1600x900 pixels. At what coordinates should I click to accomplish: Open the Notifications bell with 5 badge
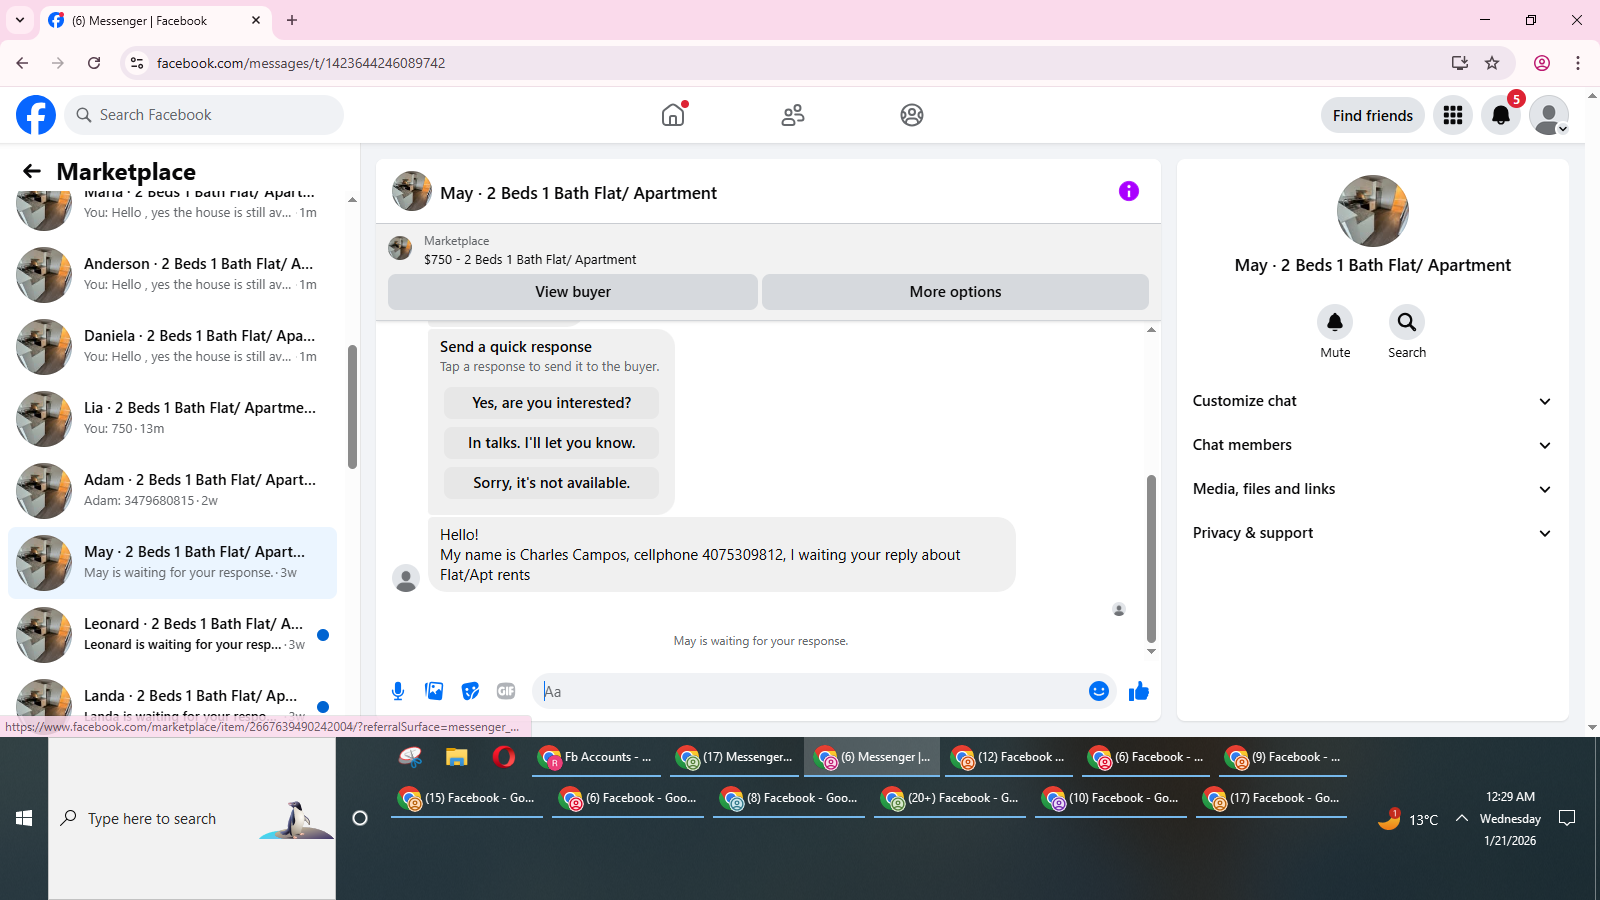point(1501,115)
